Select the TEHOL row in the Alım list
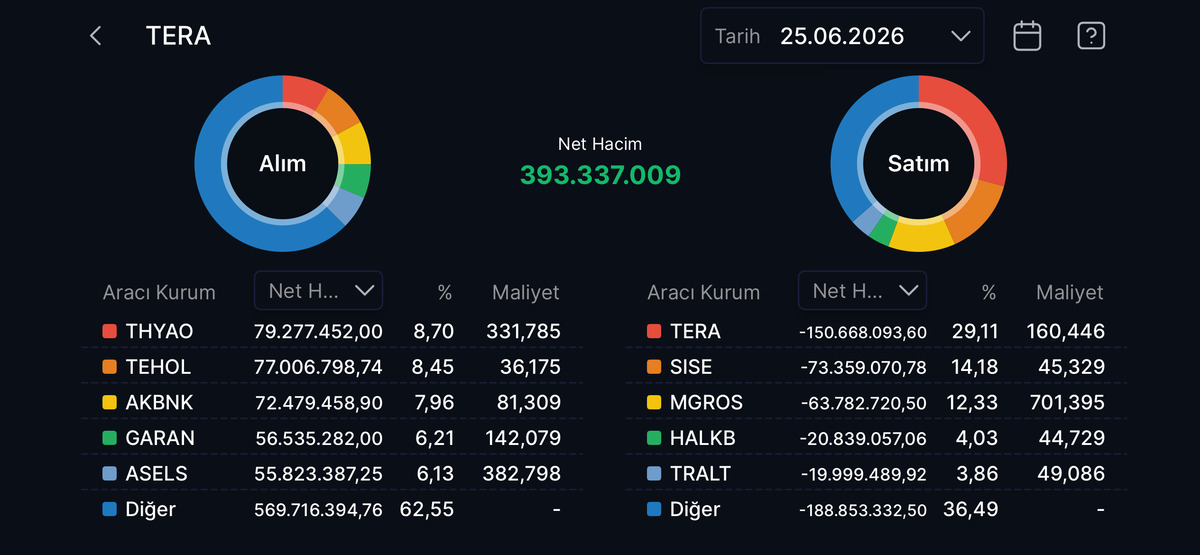The height and width of the screenshot is (555, 1200). pos(331,367)
